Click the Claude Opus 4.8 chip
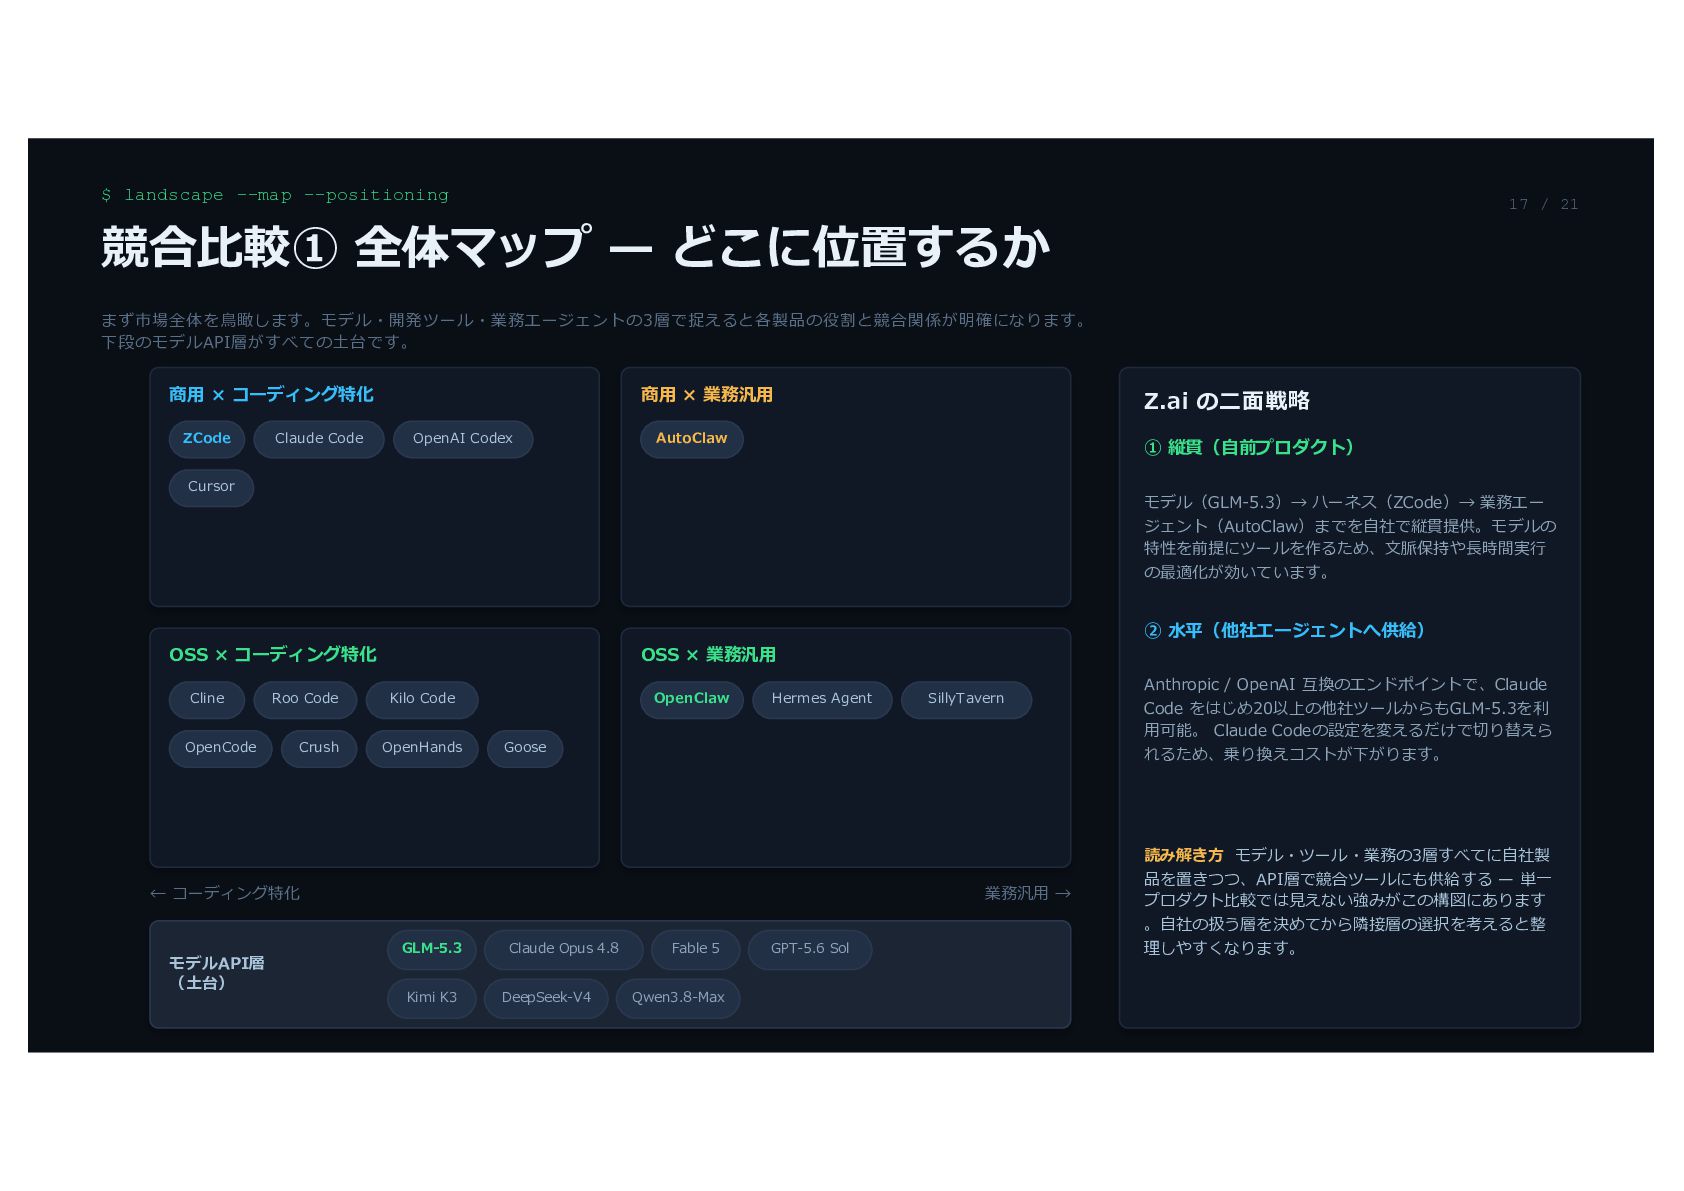This screenshot has height=1191, width=1684. tap(564, 949)
